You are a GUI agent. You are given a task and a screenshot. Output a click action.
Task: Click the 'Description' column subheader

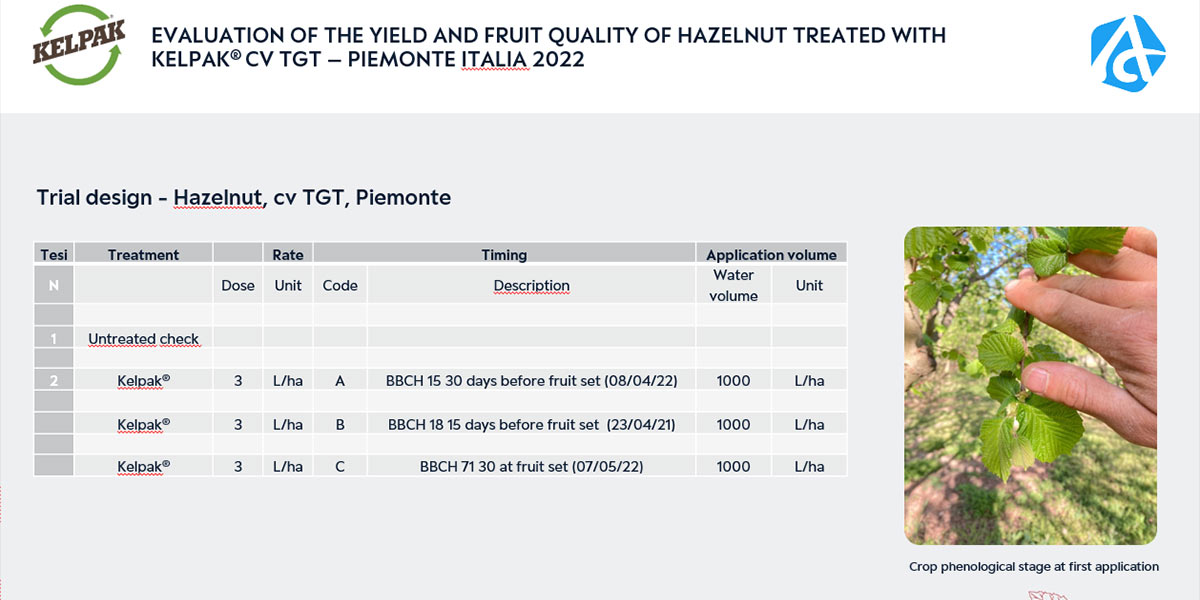click(x=531, y=285)
